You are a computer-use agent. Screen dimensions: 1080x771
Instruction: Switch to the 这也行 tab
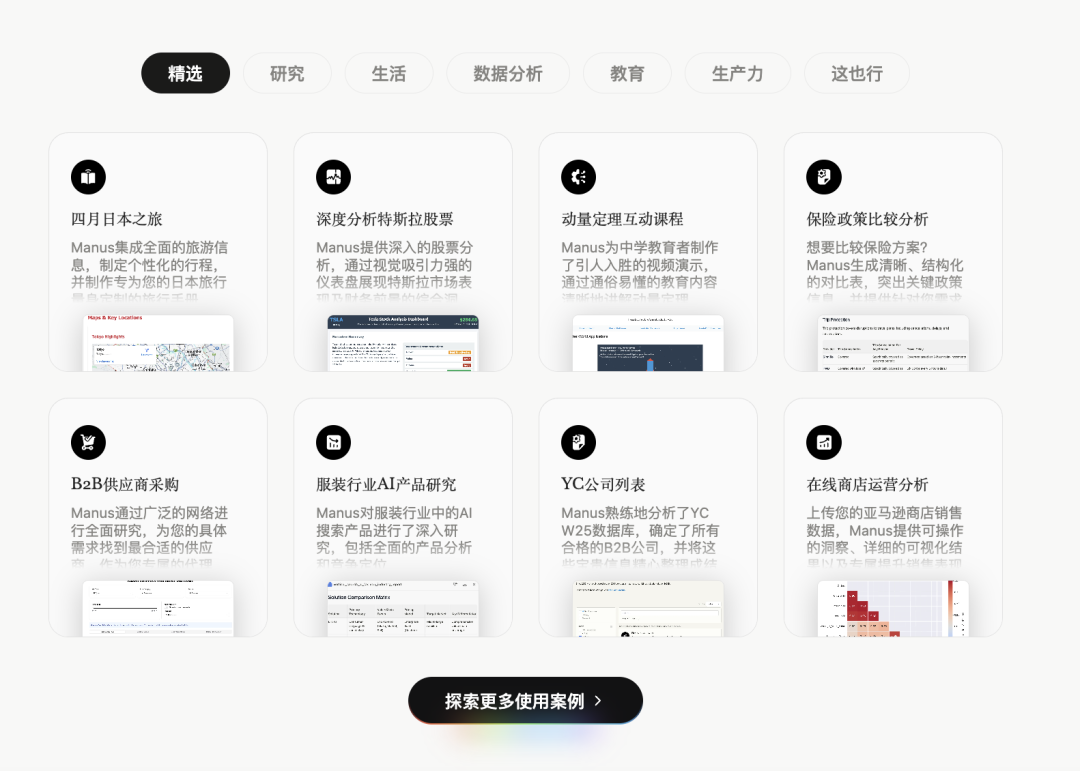coord(857,73)
